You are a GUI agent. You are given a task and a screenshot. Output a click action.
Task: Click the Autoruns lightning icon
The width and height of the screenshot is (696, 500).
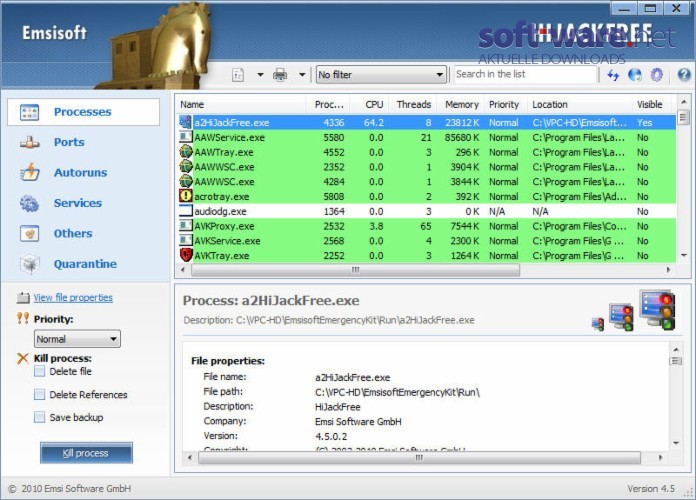(29, 172)
